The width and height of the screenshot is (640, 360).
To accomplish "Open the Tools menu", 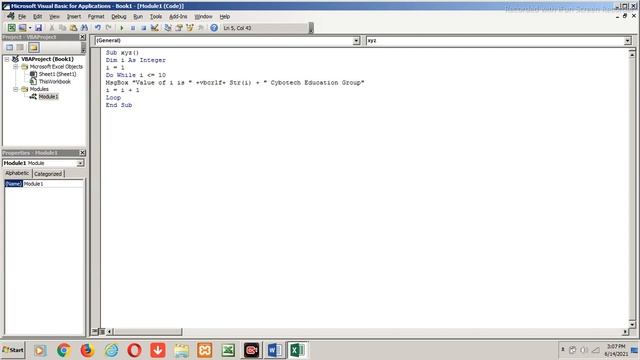I will (x=156, y=17).
